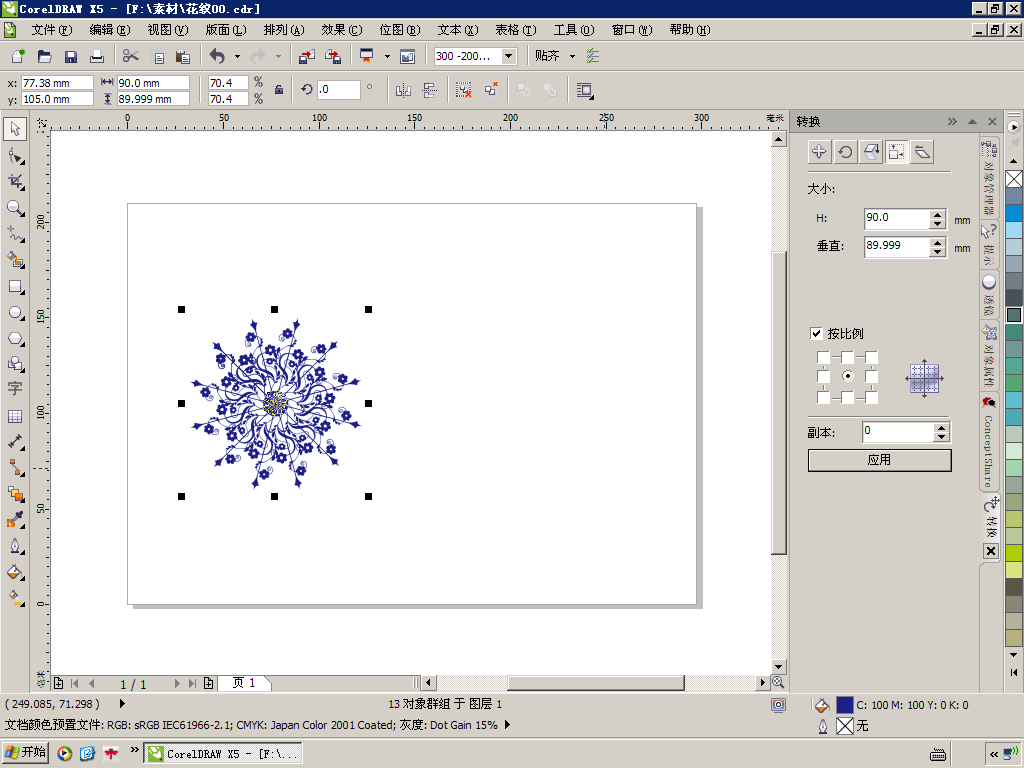
Task: Select the Text tool
Action: click(x=15, y=389)
